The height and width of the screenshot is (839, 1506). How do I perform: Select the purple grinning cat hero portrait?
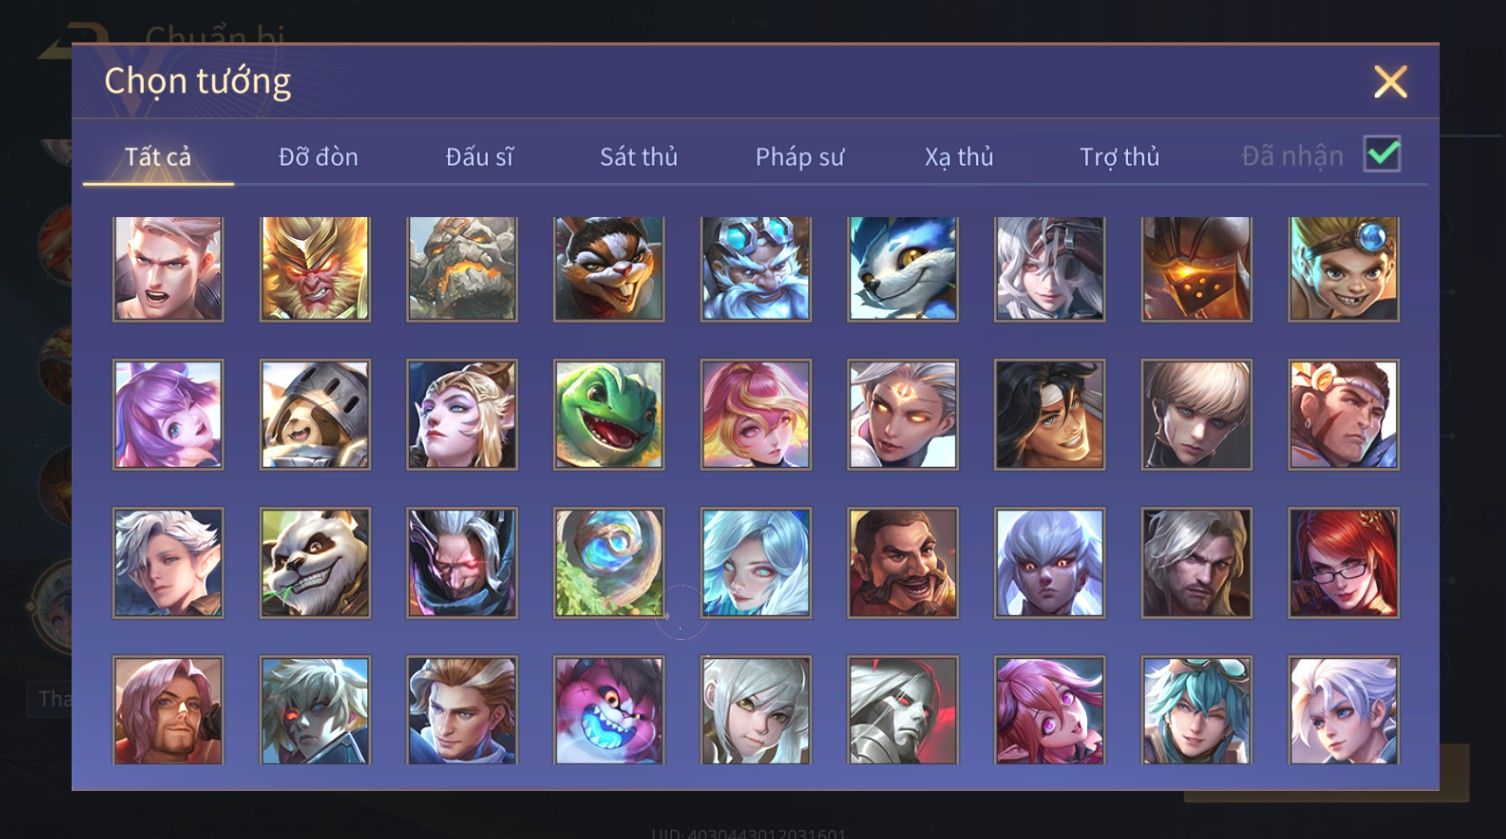click(x=609, y=710)
